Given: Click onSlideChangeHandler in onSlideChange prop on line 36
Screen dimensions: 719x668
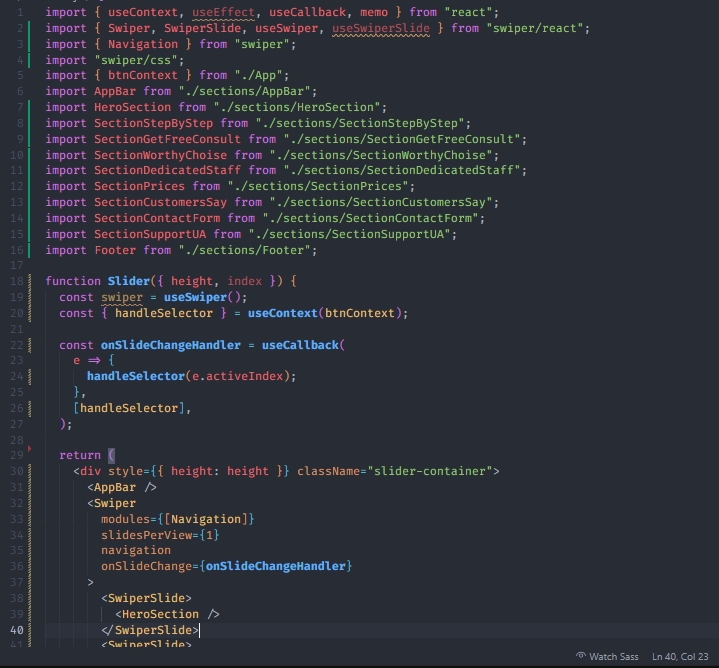Looking at the screenshot, I should tap(275, 566).
